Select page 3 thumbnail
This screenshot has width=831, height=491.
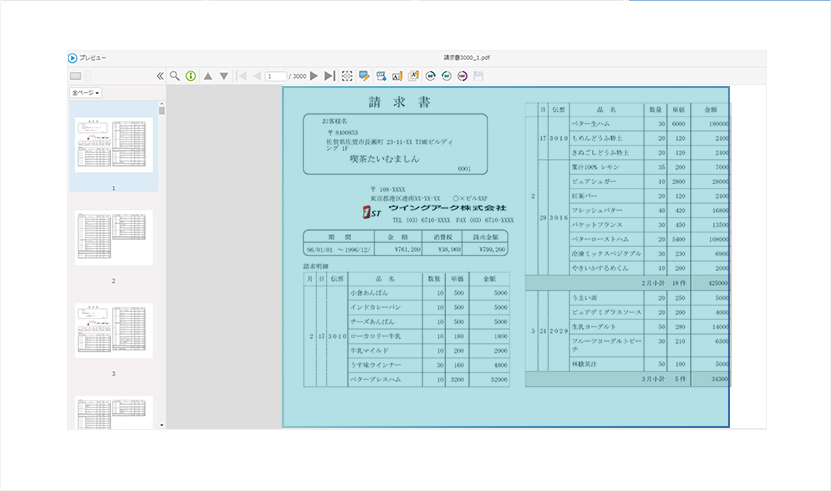[113, 330]
